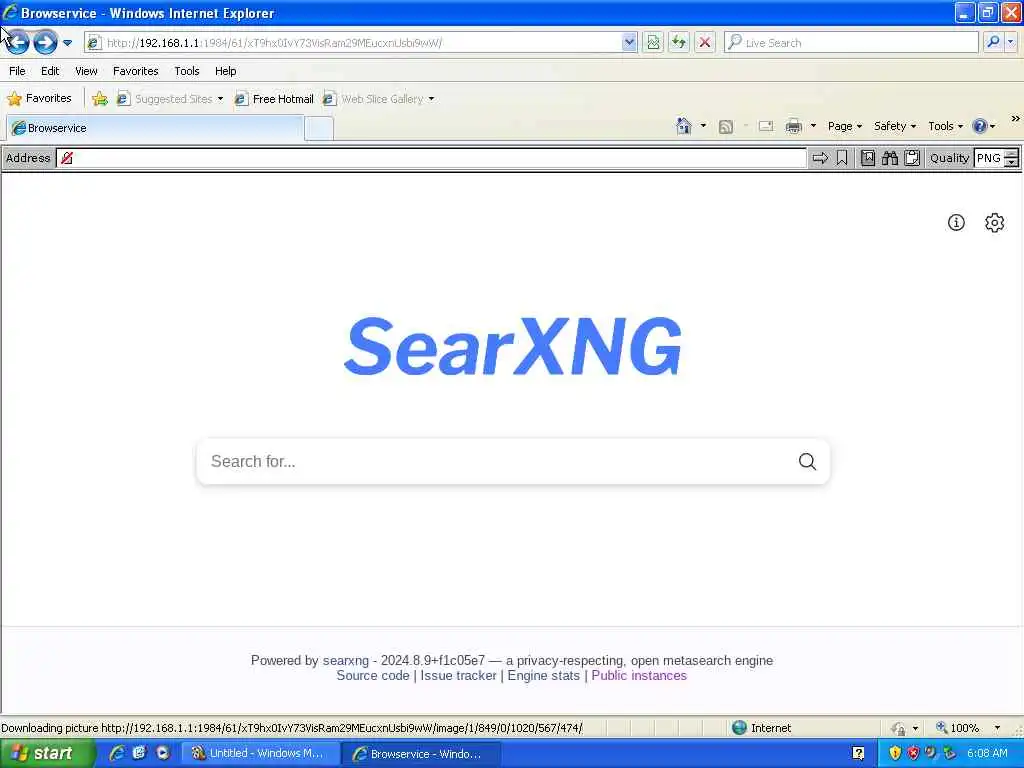The height and width of the screenshot is (768, 1024).
Task: Click the Browservice clipboard icon
Action: 912,158
